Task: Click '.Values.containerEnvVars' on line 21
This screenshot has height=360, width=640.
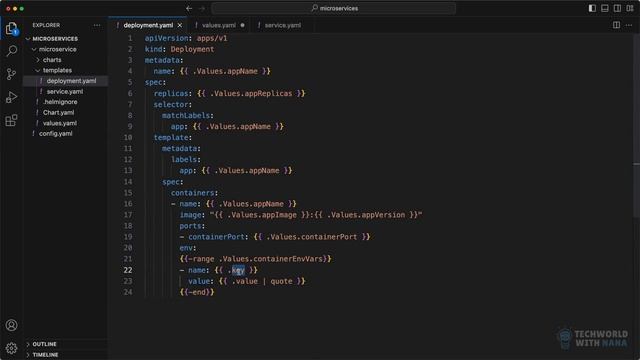Action: pyautogui.click(x=271, y=259)
